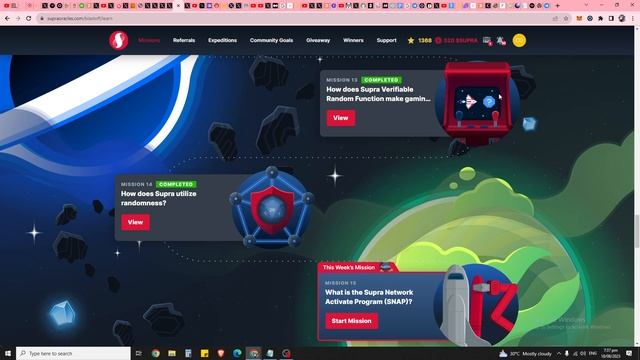The width and height of the screenshot is (640, 360).
Task: Open Calculator from taskbar
Action: coord(188,353)
